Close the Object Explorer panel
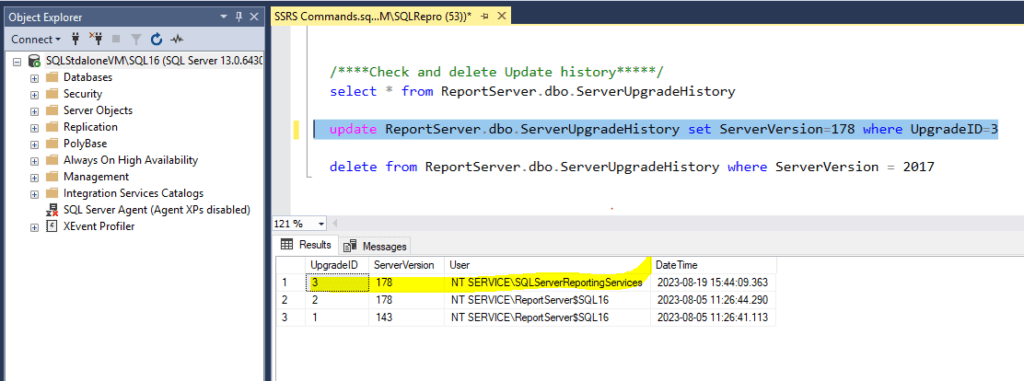 click(x=253, y=17)
